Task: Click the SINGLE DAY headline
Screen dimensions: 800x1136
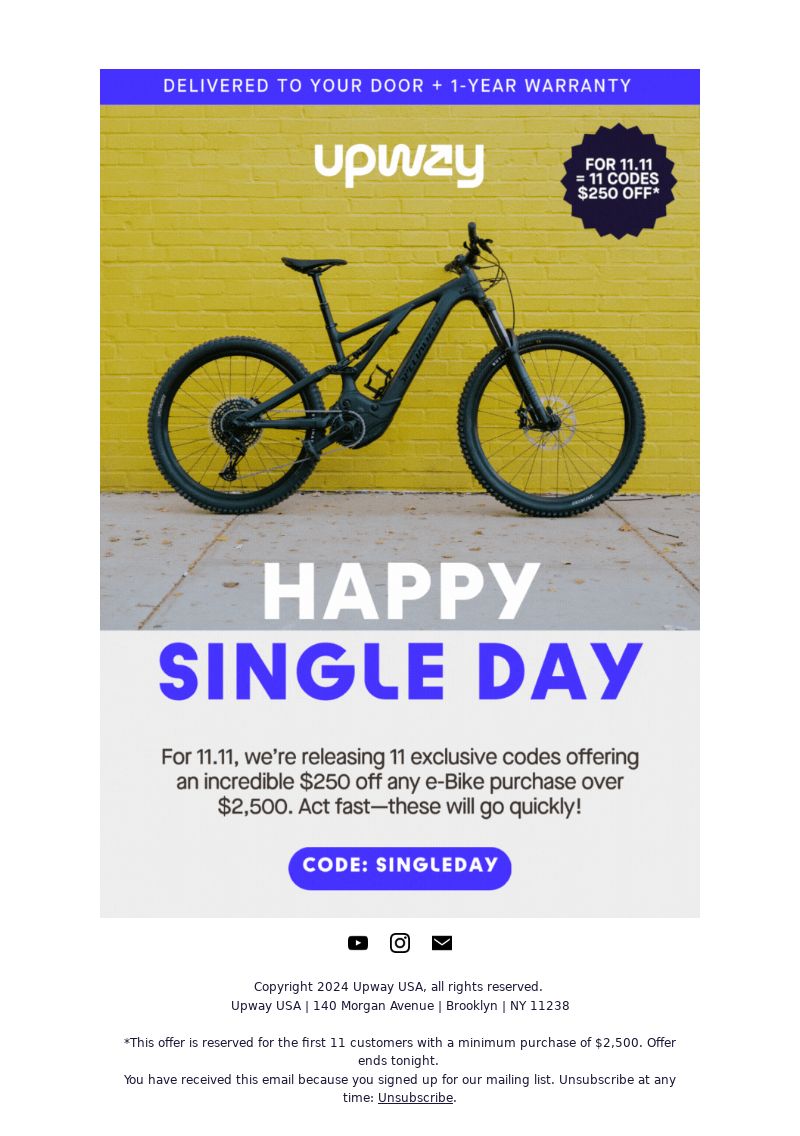Action: 401,672
